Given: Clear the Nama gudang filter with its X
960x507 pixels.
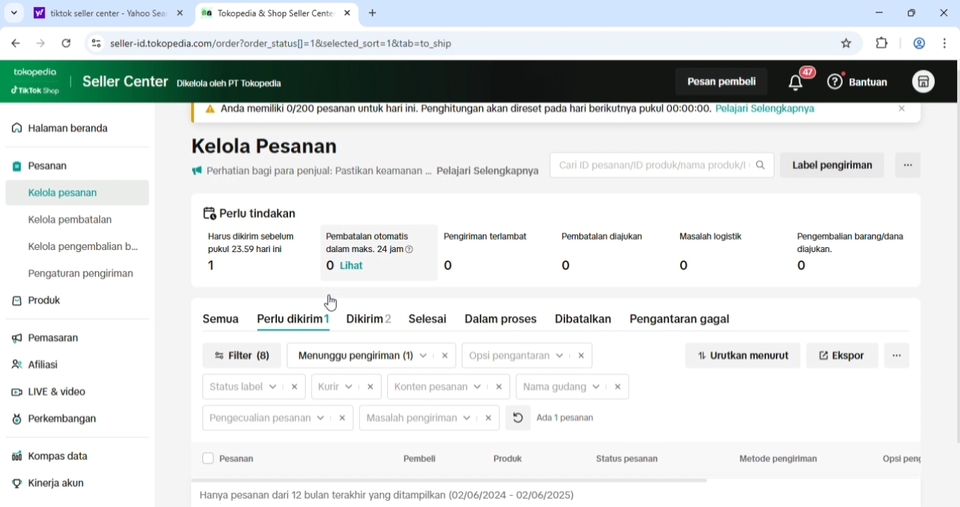Looking at the screenshot, I should (x=617, y=387).
